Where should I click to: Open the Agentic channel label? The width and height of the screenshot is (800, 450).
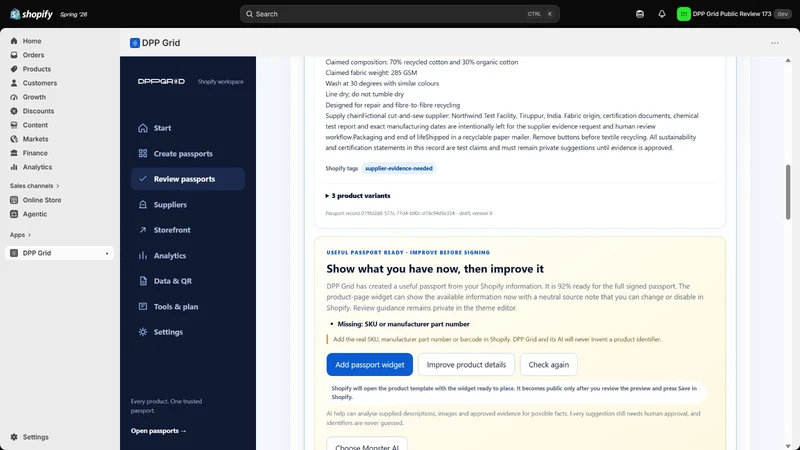click(35, 214)
